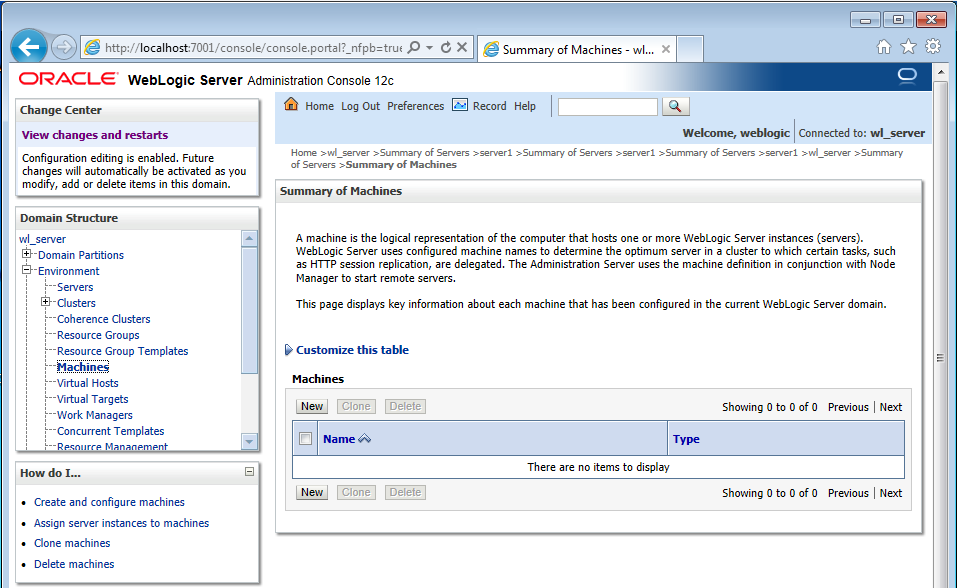Select the Summary of Machines tab
Screen dimensions: 957x588
click(577, 49)
